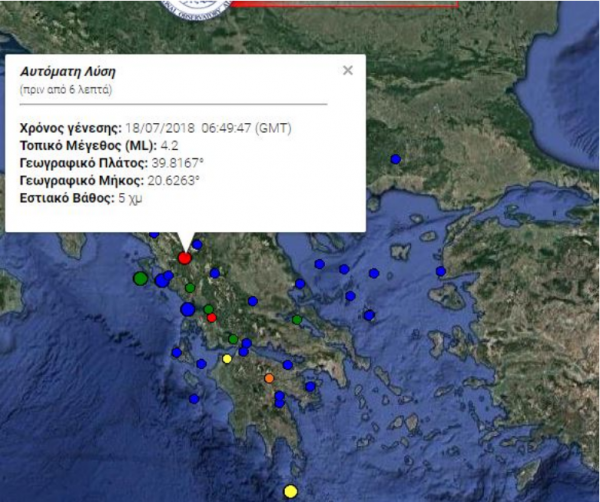
Task: Click the πριν από 6 λεπτά subtitle
Action: point(65,90)
